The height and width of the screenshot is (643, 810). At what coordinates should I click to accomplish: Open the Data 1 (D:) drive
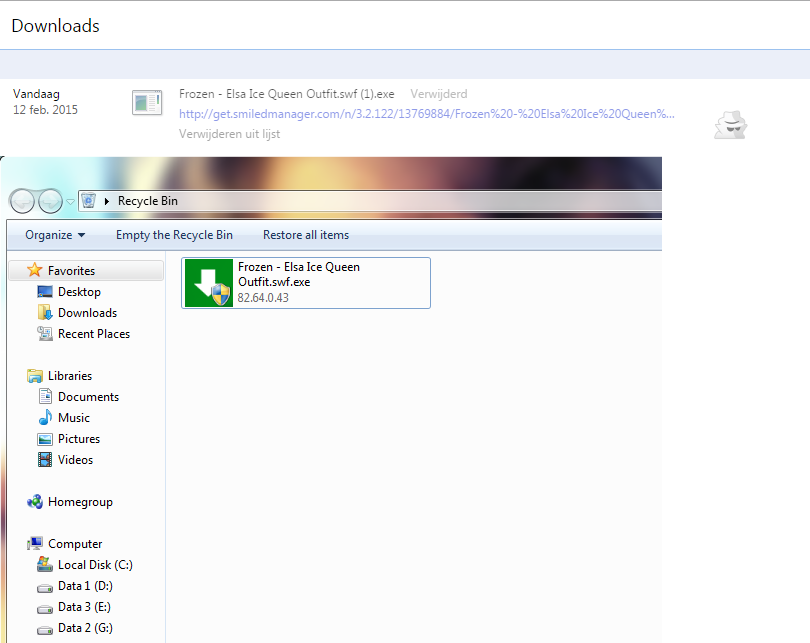coord(87,586)
